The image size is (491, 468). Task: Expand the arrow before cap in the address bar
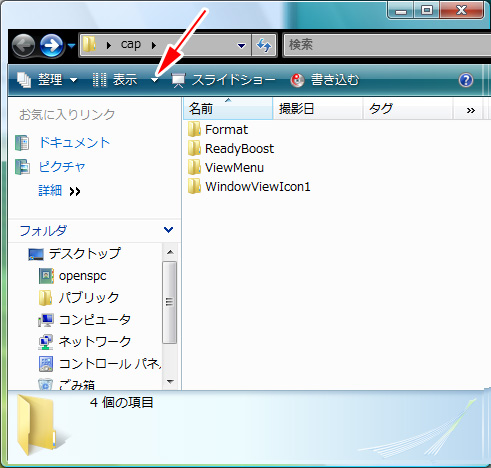click(108, 45)
